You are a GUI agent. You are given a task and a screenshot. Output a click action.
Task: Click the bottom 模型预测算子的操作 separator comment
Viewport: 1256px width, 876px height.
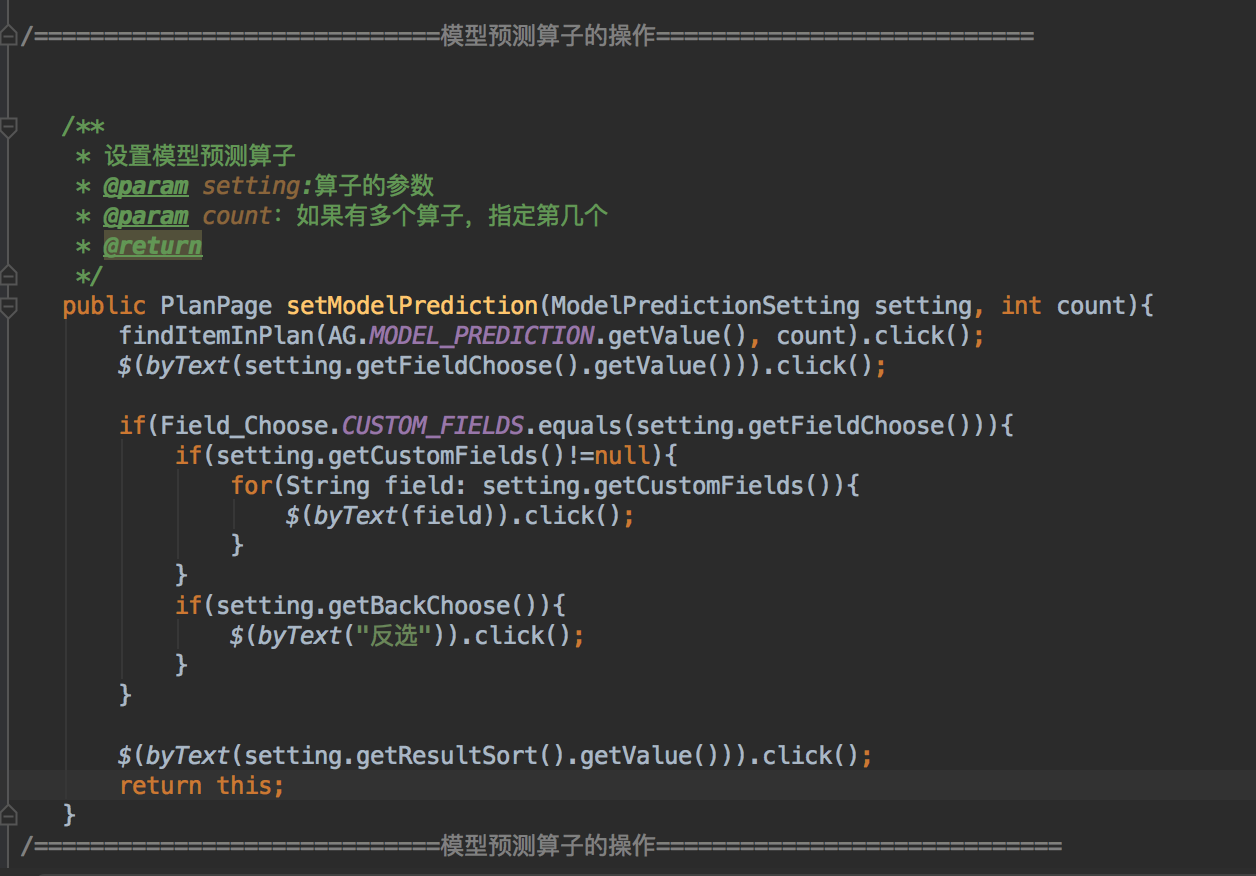(548, 846)
